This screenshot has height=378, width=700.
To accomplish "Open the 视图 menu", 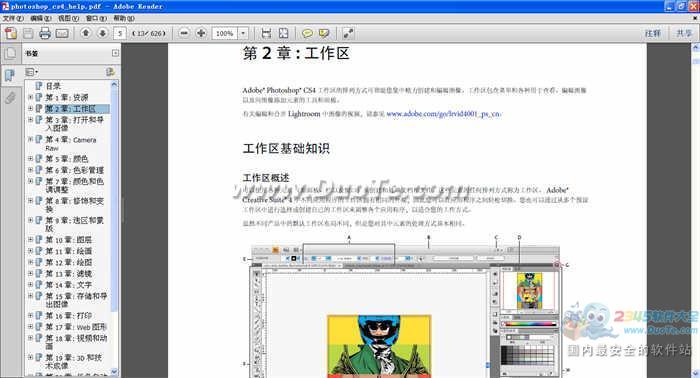I will click(x=68, y=18).
